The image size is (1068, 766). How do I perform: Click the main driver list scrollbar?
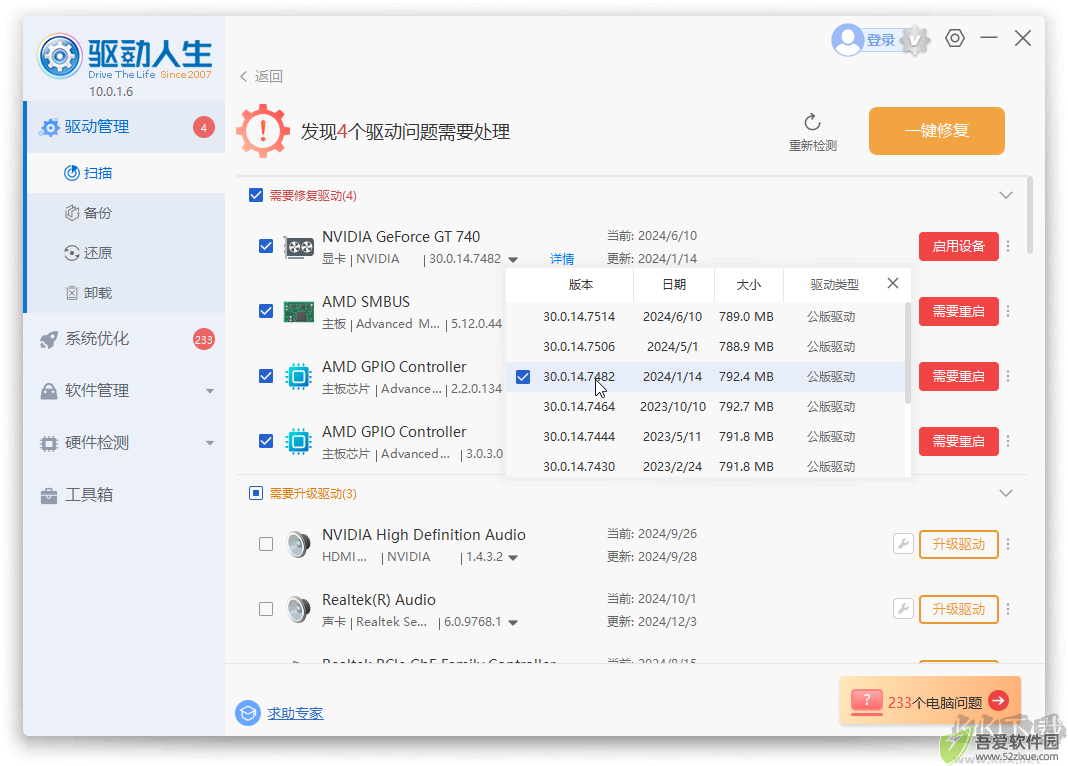point(1030,215)
